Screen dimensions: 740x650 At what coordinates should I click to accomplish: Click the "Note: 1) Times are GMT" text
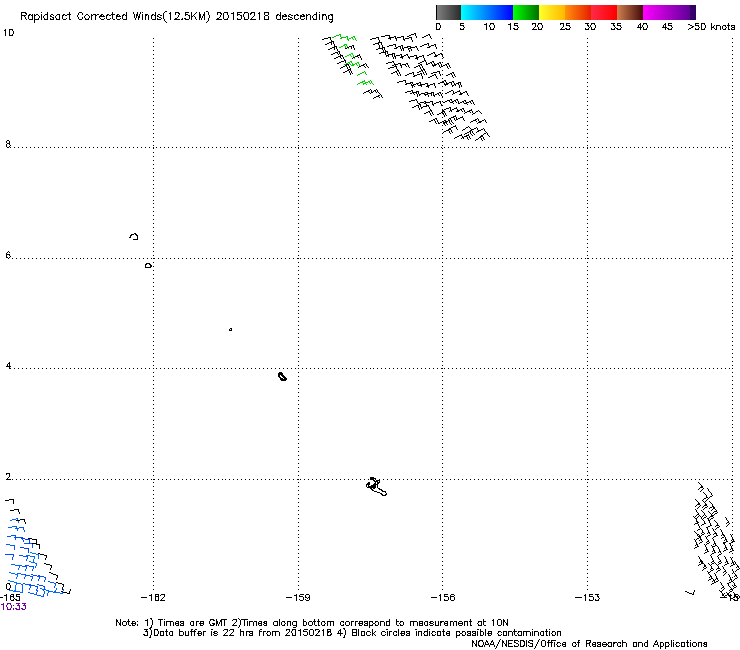tap(173, 623)
